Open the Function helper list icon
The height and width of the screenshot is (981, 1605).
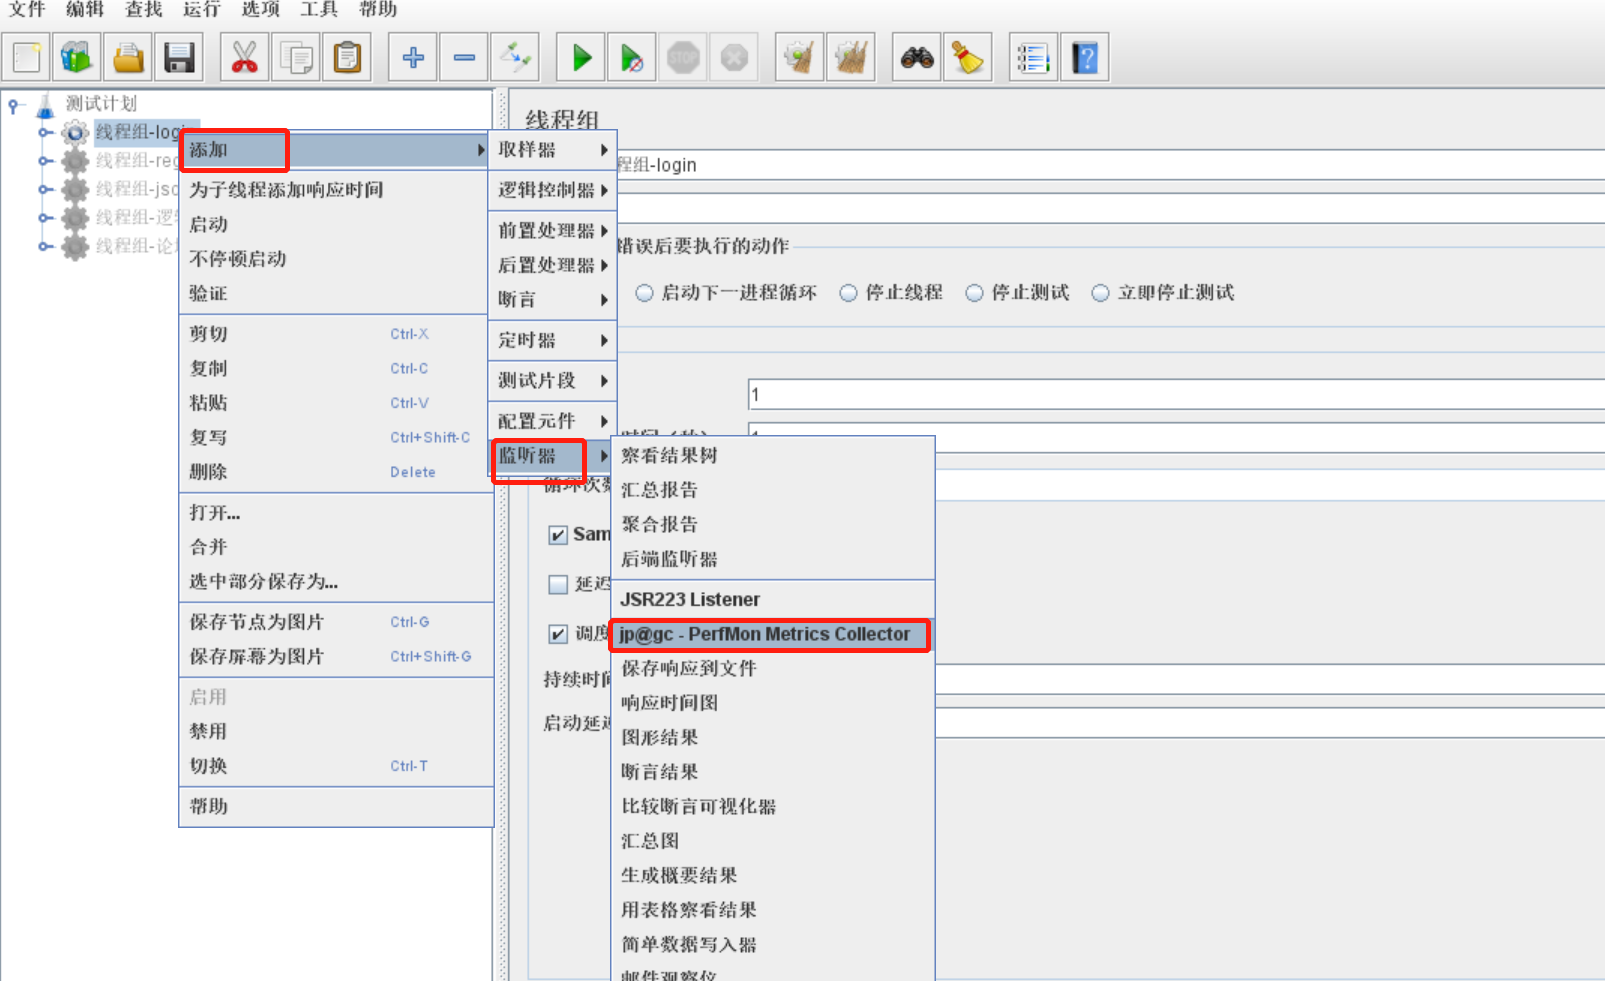[1033, 57]
